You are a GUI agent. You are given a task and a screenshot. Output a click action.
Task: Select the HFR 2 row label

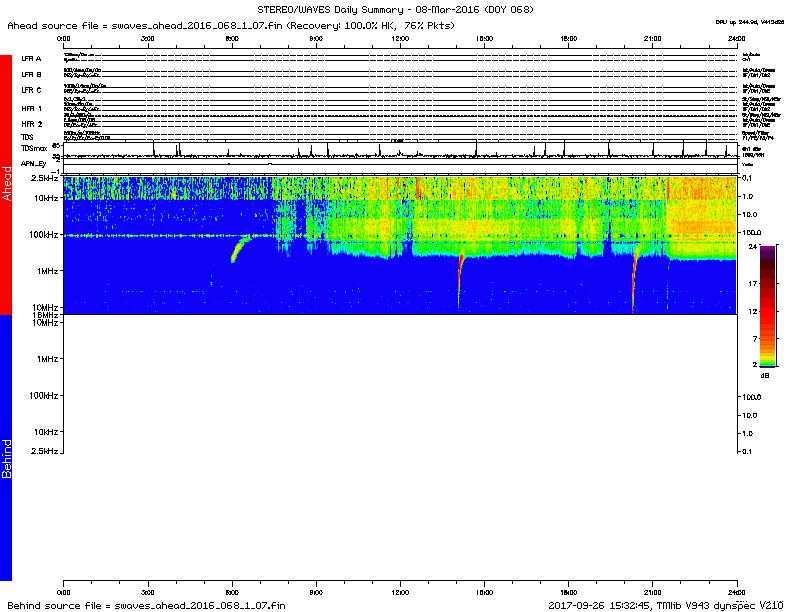(x=32, y=124)
